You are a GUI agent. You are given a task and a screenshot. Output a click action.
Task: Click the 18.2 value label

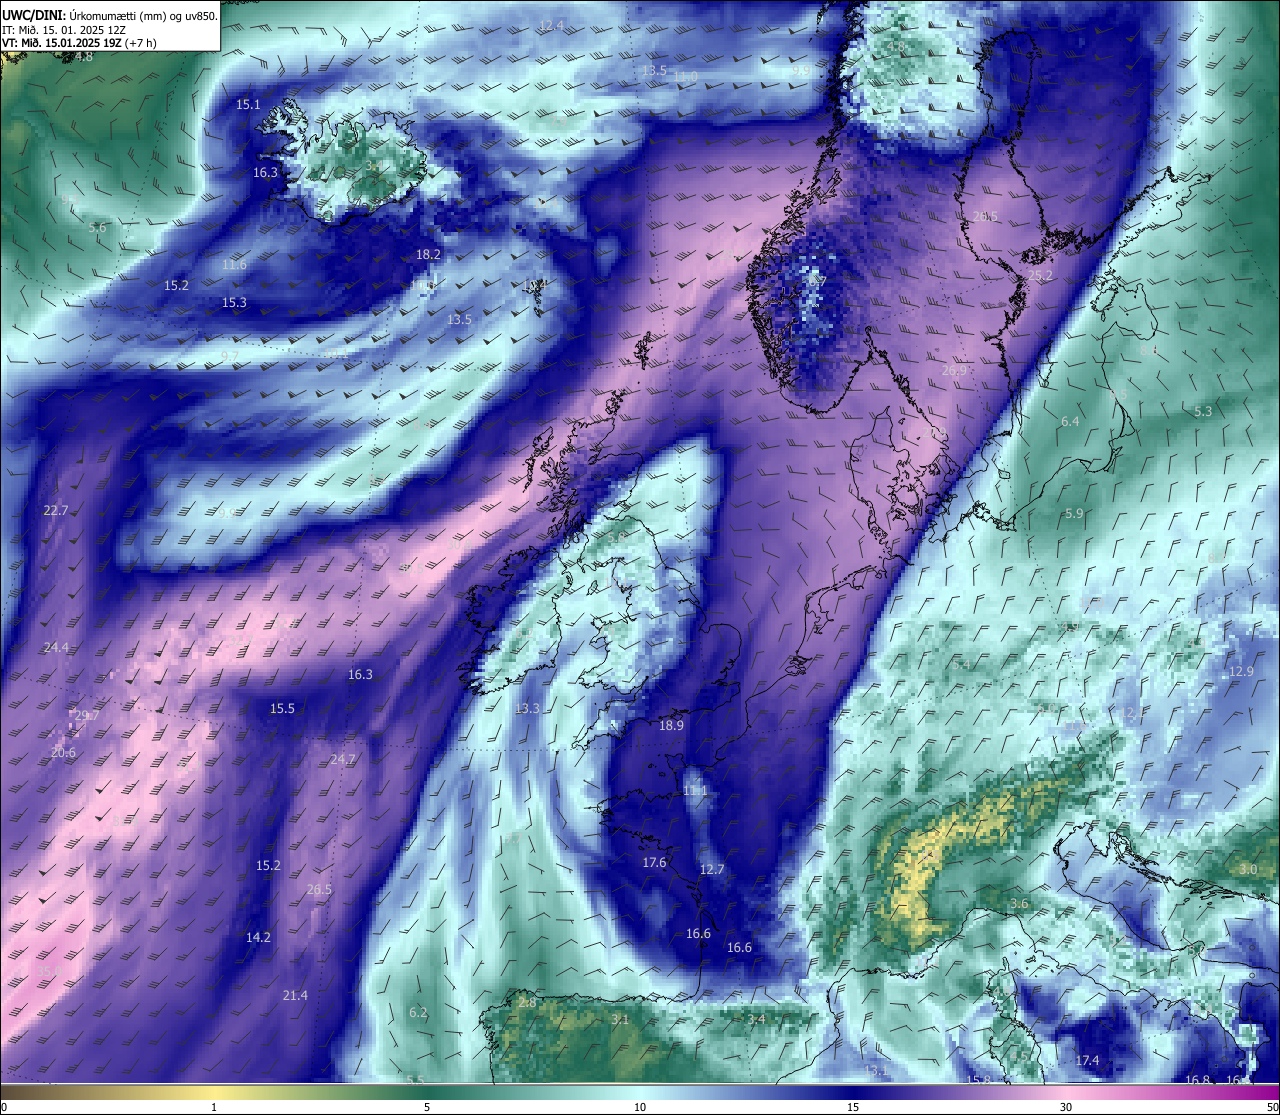428,255
